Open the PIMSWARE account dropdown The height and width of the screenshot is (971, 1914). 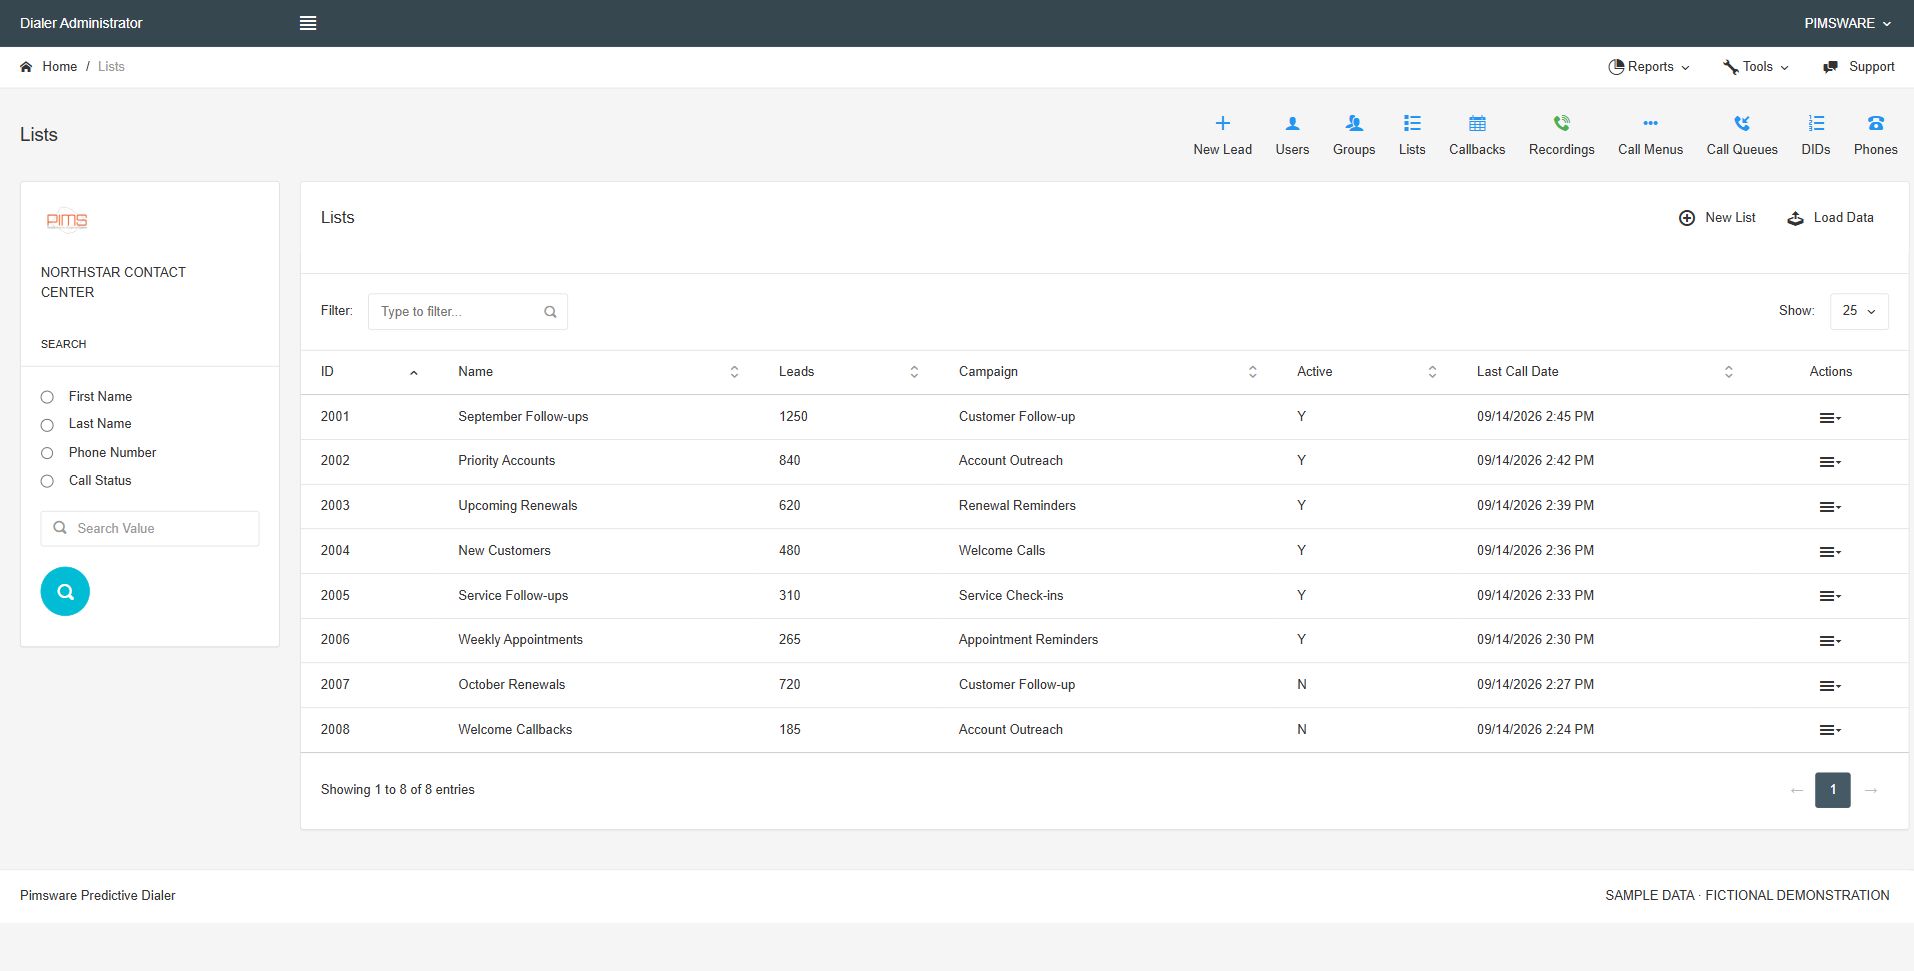[x=1847, y=23]
